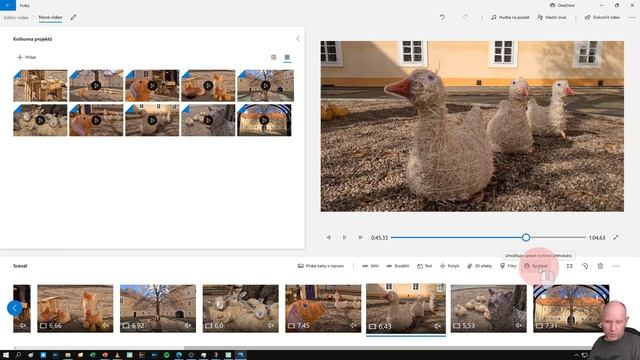Select library clip of tree courtyard, top row

(x=265, y=85)
